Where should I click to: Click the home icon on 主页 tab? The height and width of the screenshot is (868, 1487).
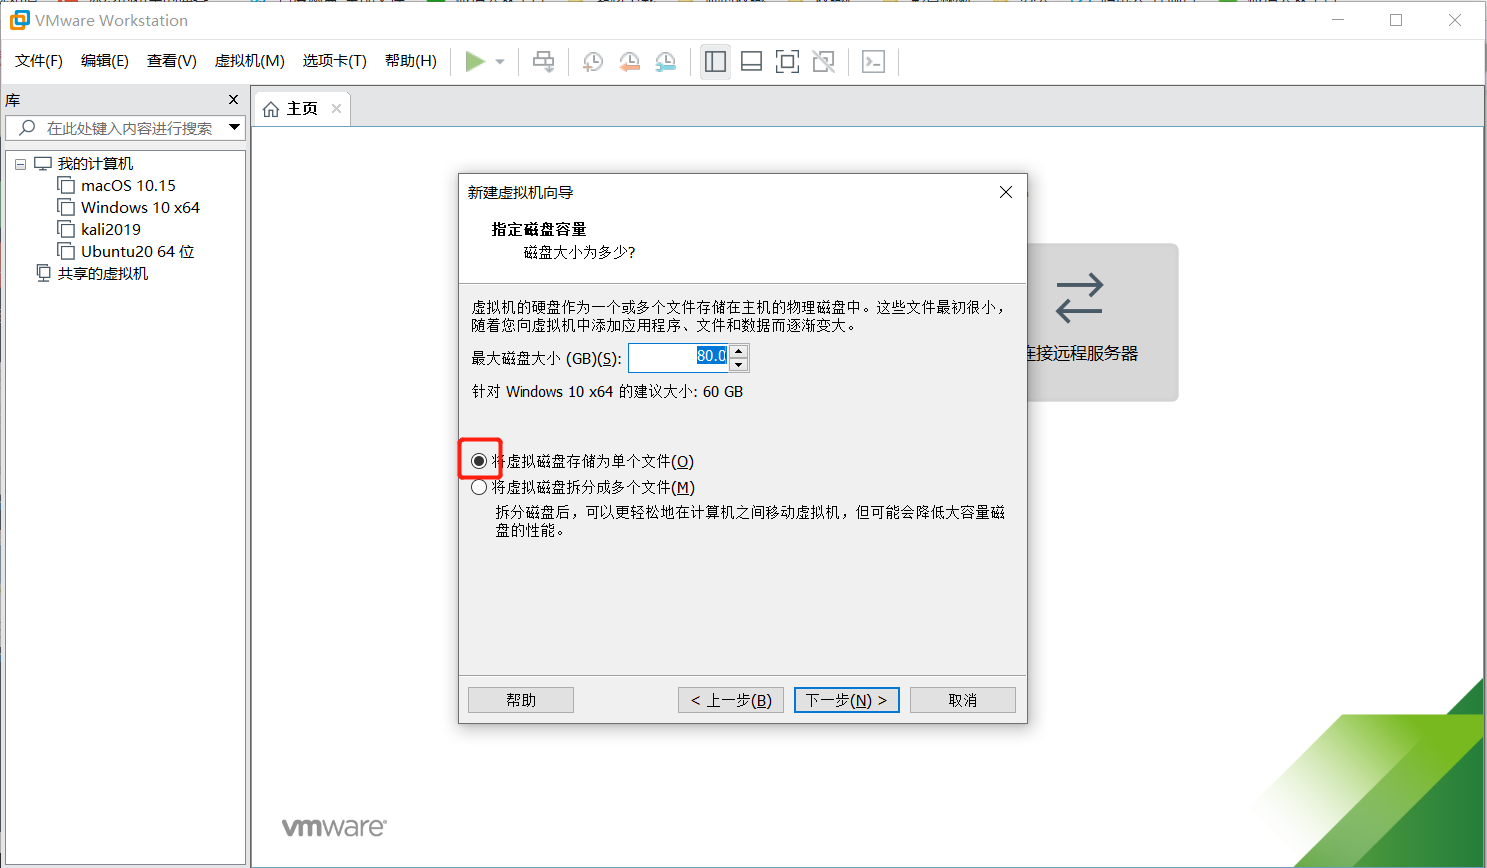[271, 109]
